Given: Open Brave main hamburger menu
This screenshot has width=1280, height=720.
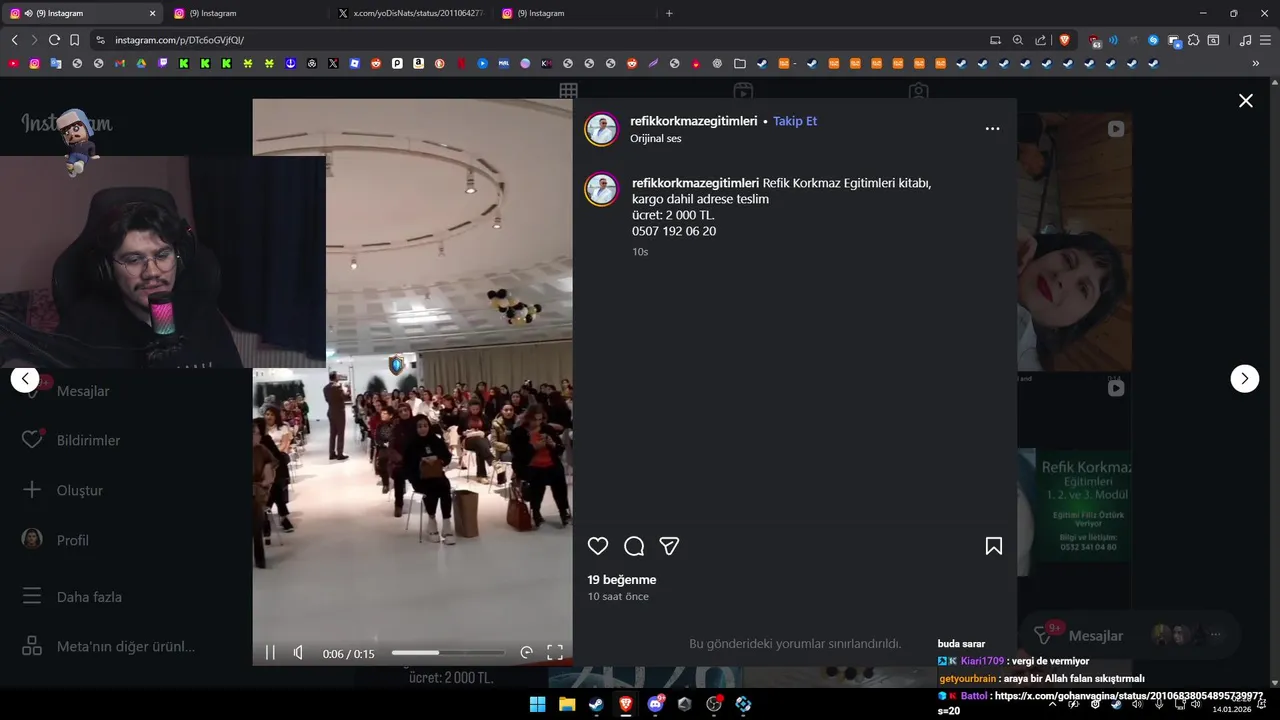Looking at the screenshot, I should coord(1265,40).
